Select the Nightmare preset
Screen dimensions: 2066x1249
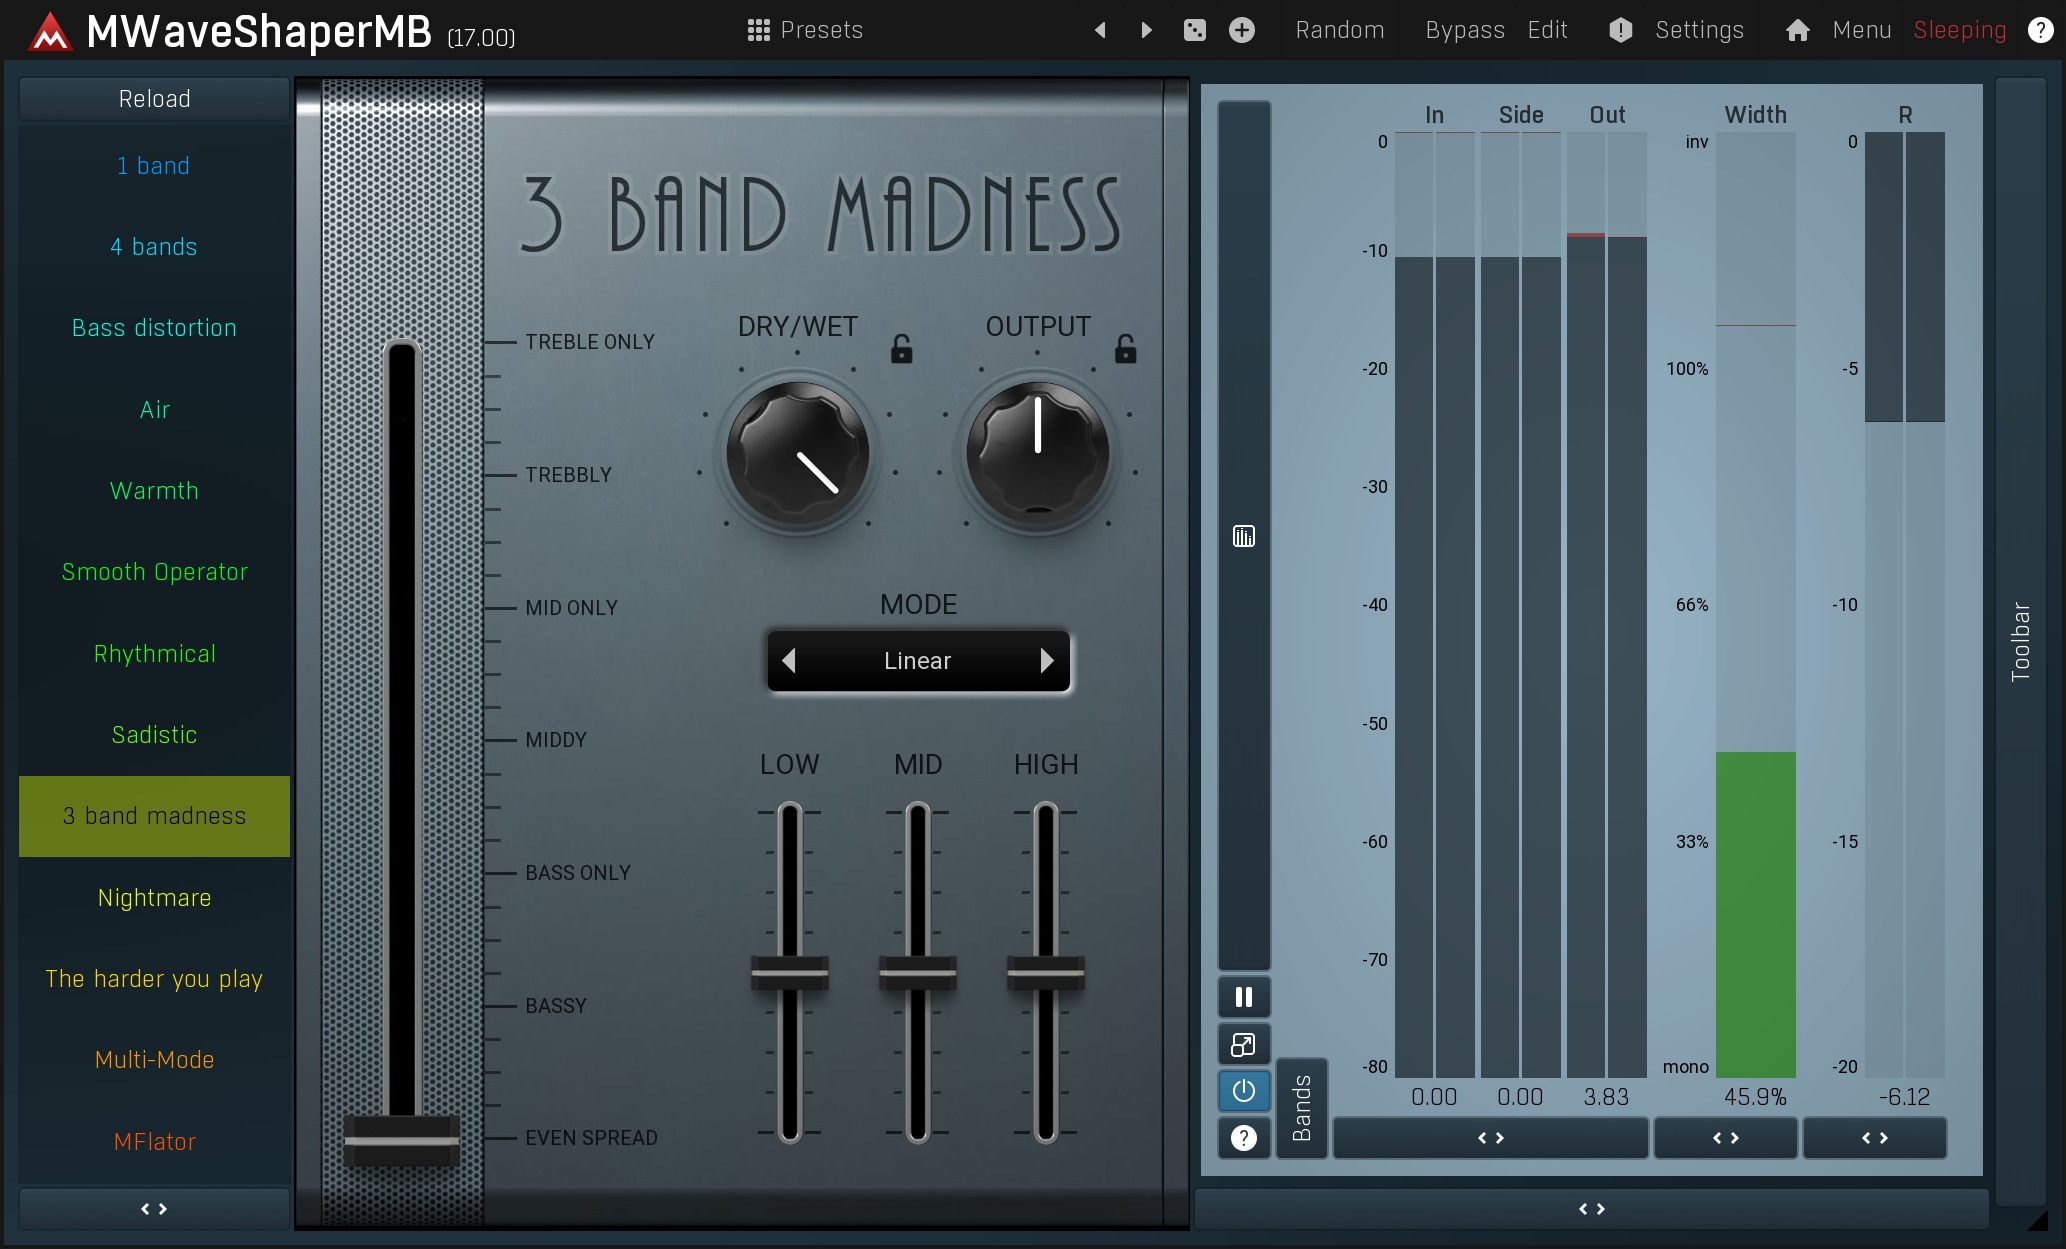pyautogui.click(x=154, y=898)
